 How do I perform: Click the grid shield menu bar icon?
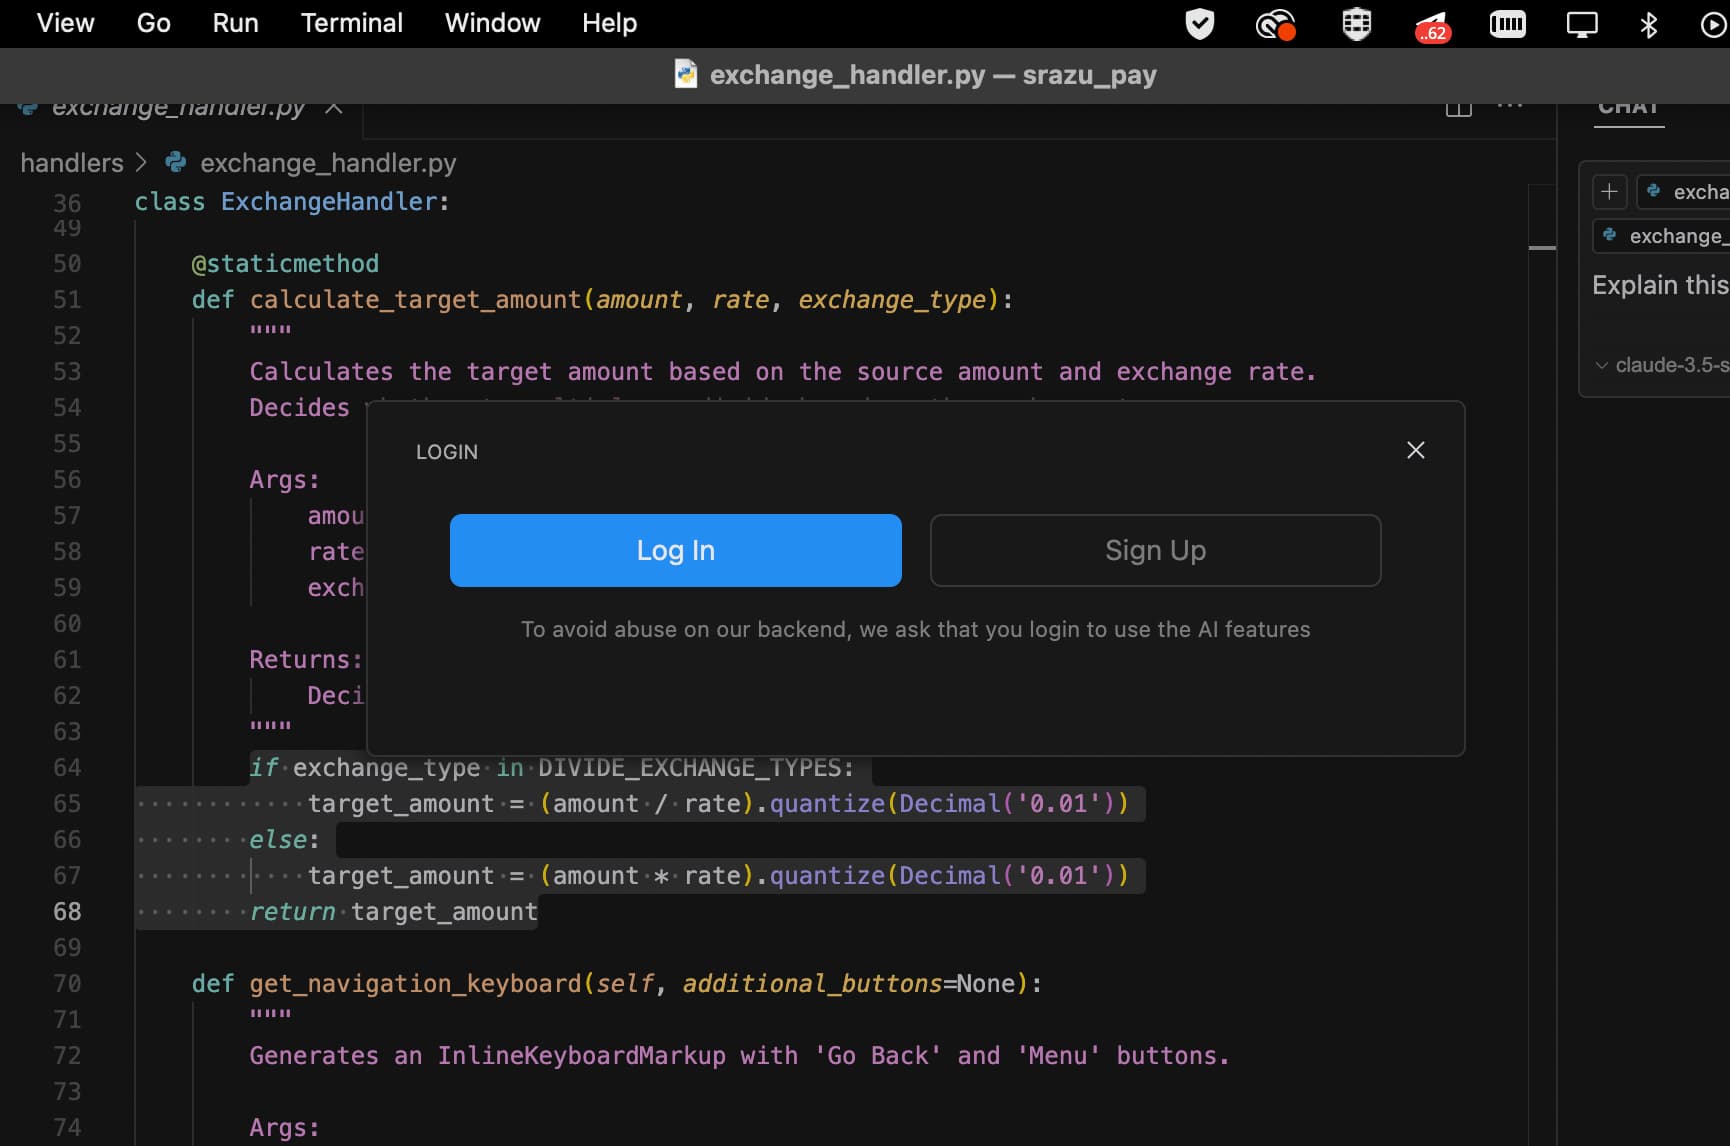[1356, 24]
